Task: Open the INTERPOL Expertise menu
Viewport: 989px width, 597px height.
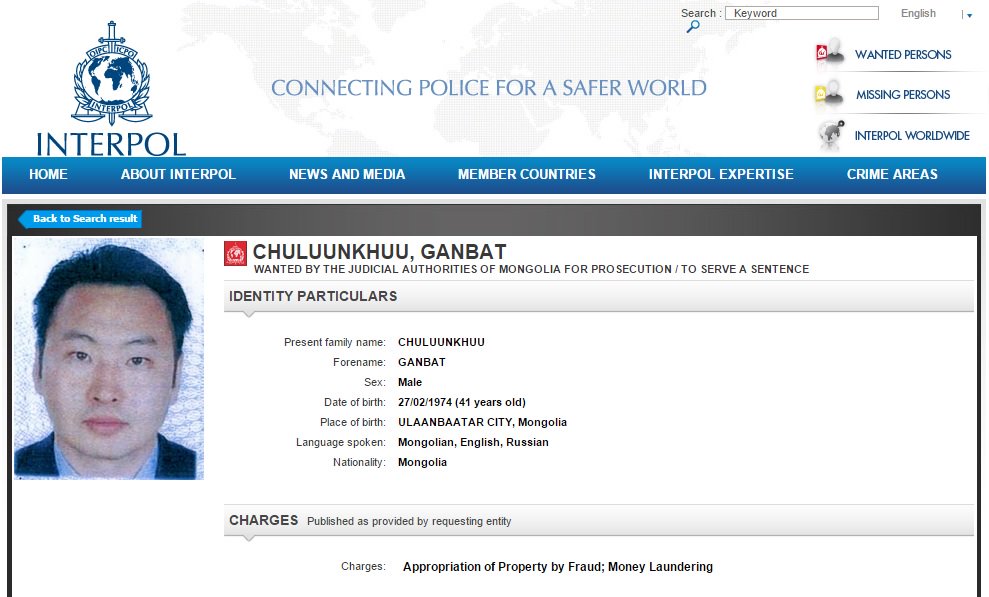Action: click(x=720, y=174)
